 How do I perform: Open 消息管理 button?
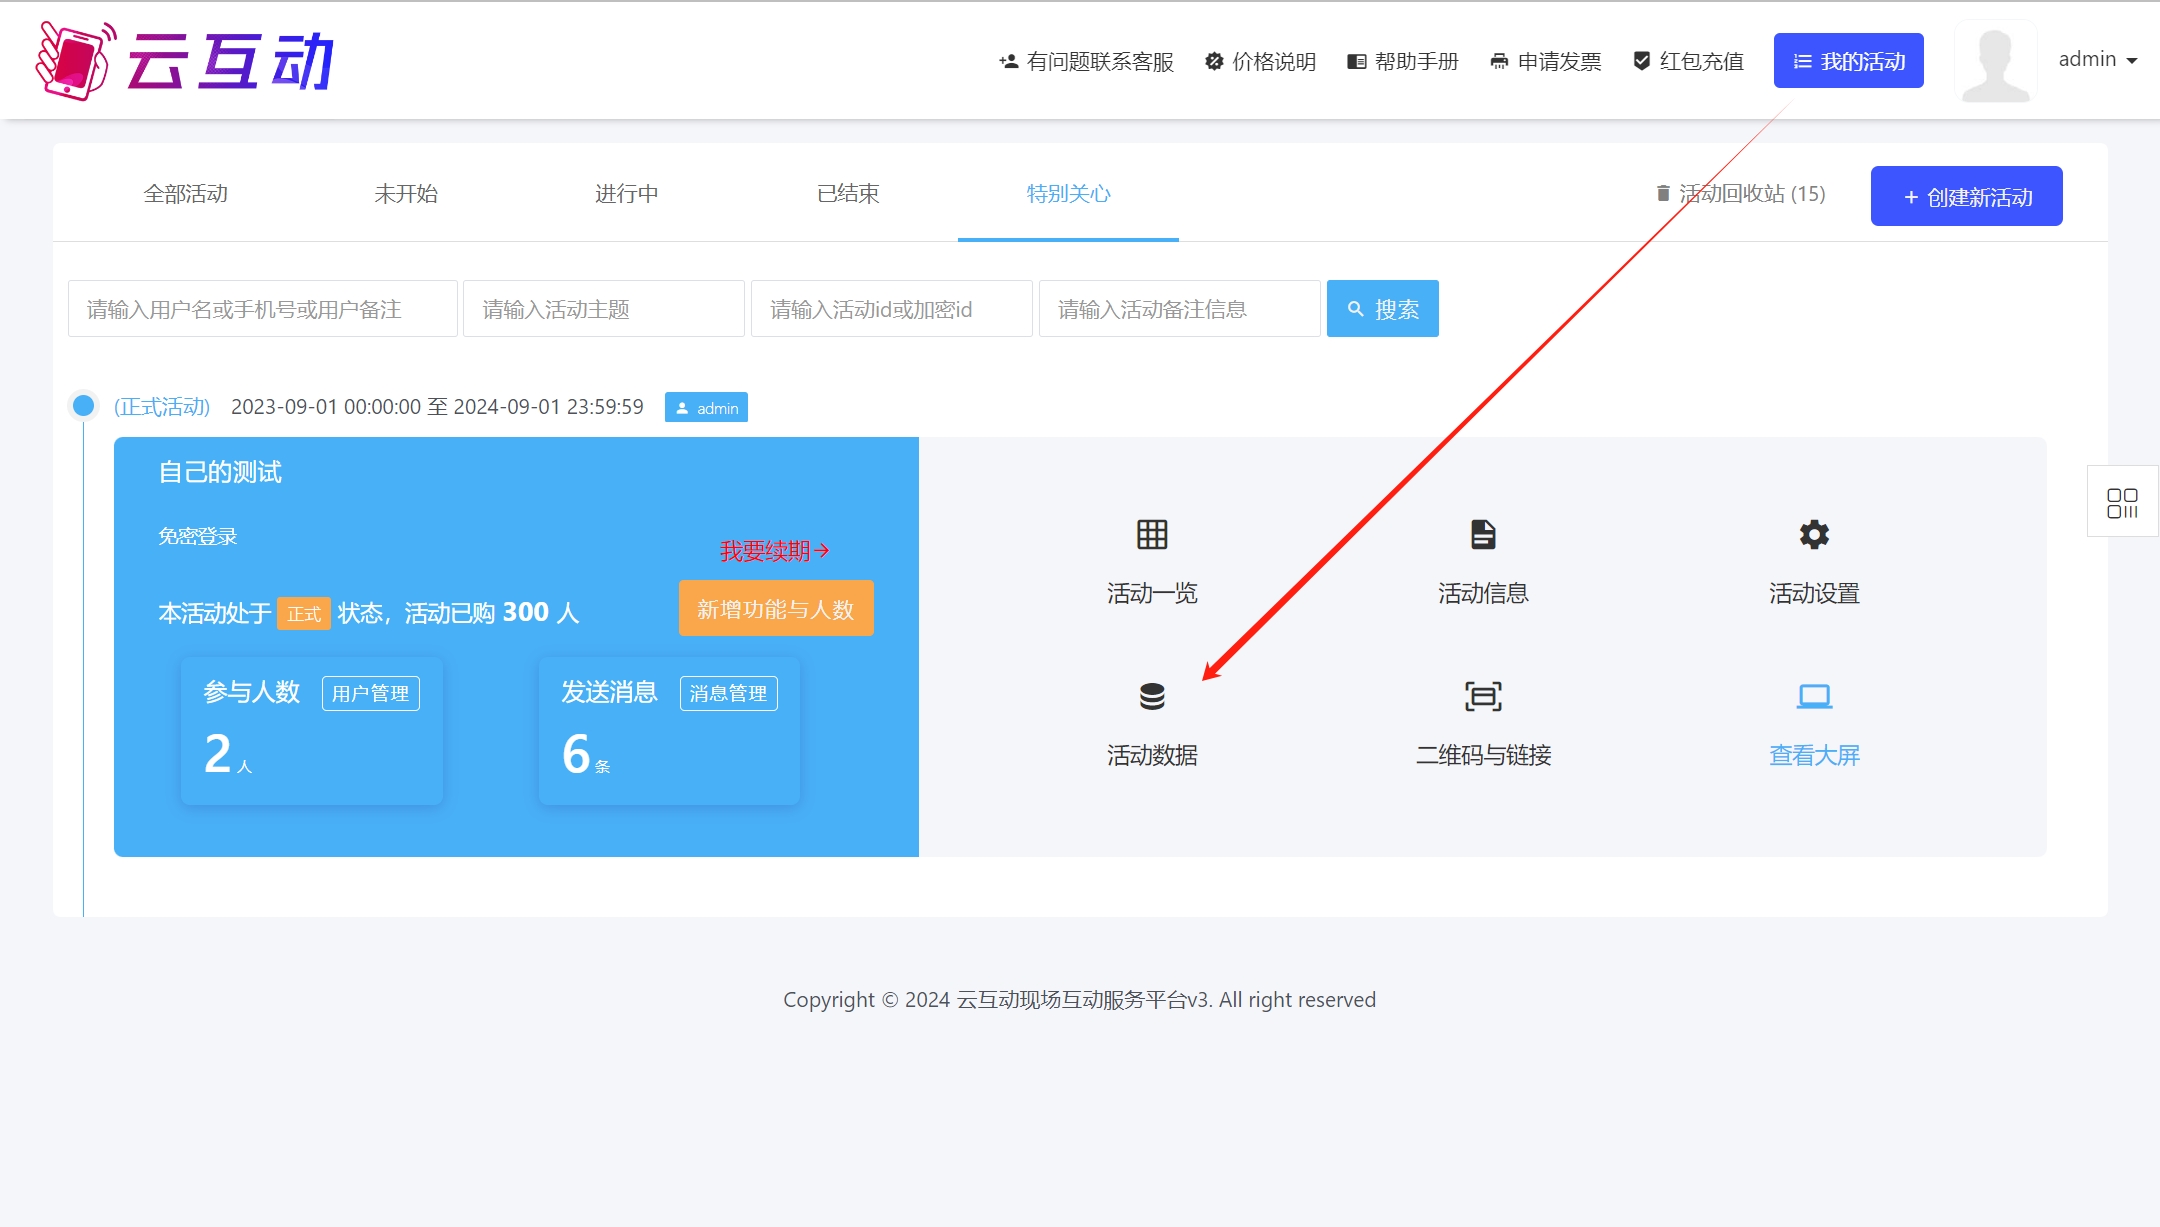tap(729, 693)
